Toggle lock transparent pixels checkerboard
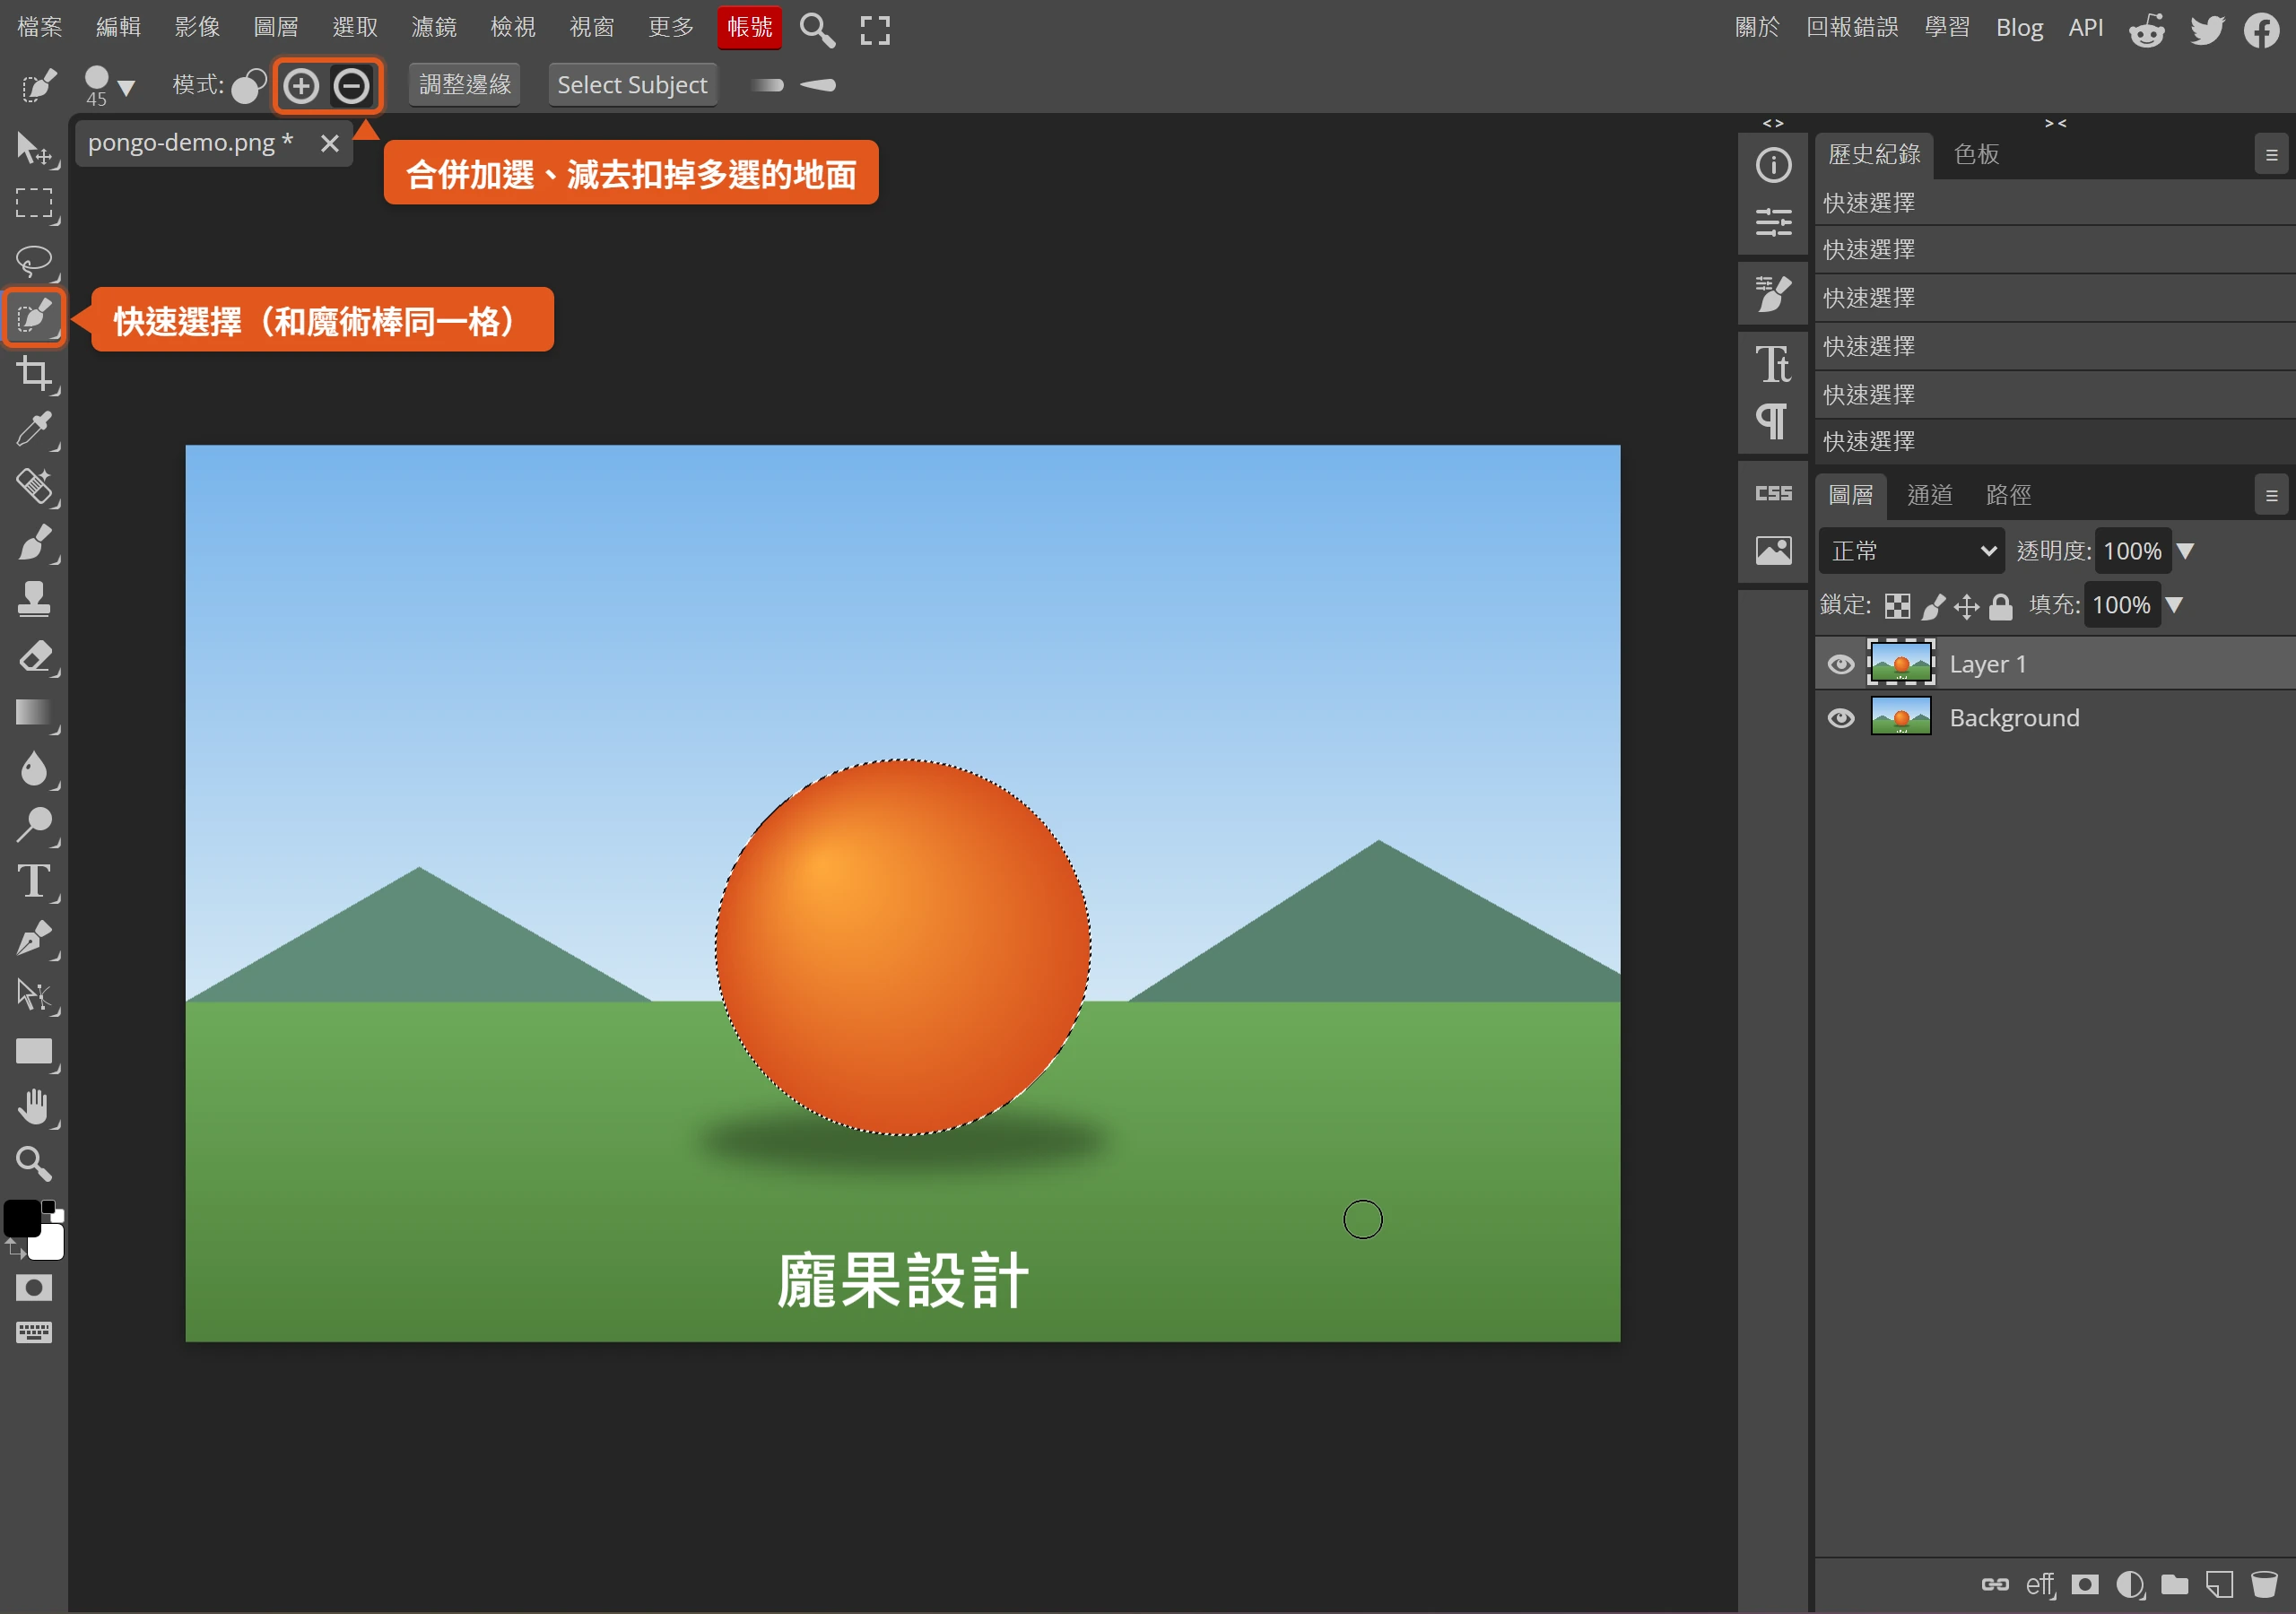2296x1614 pixels. 1897,606
